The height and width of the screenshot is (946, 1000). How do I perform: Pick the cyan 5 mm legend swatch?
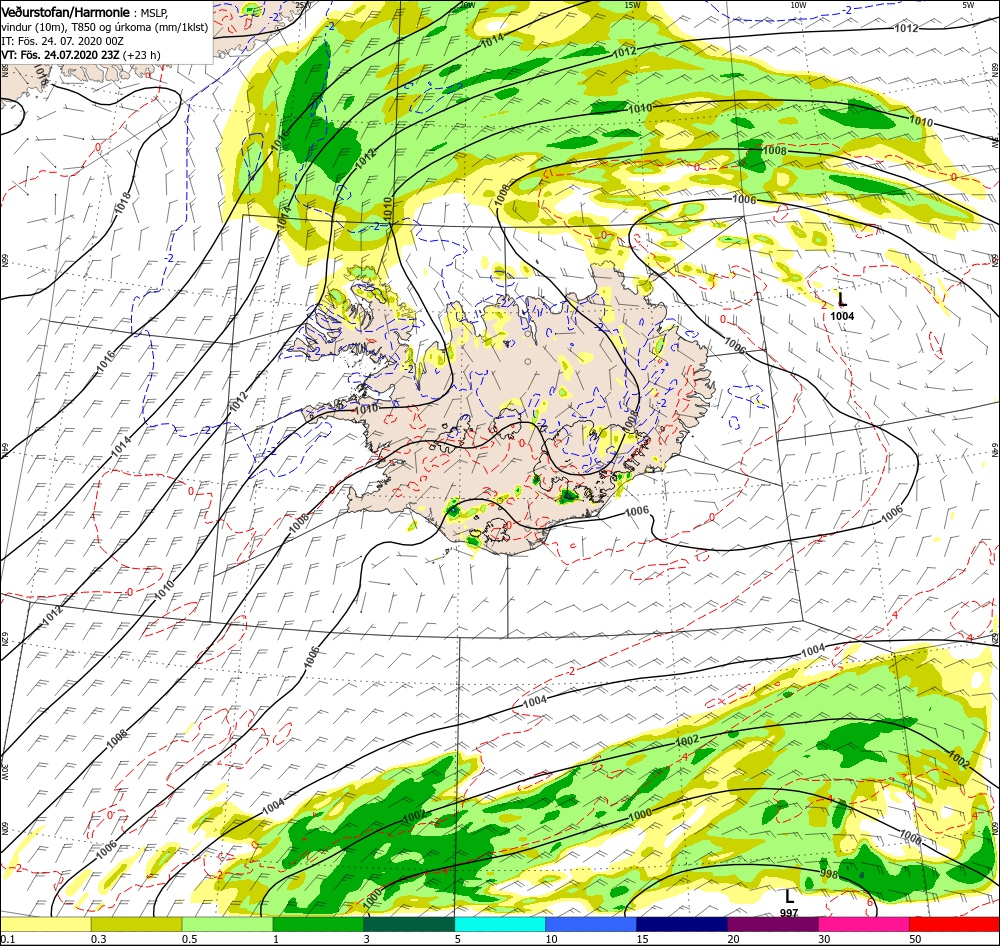(x=500, y=924)
